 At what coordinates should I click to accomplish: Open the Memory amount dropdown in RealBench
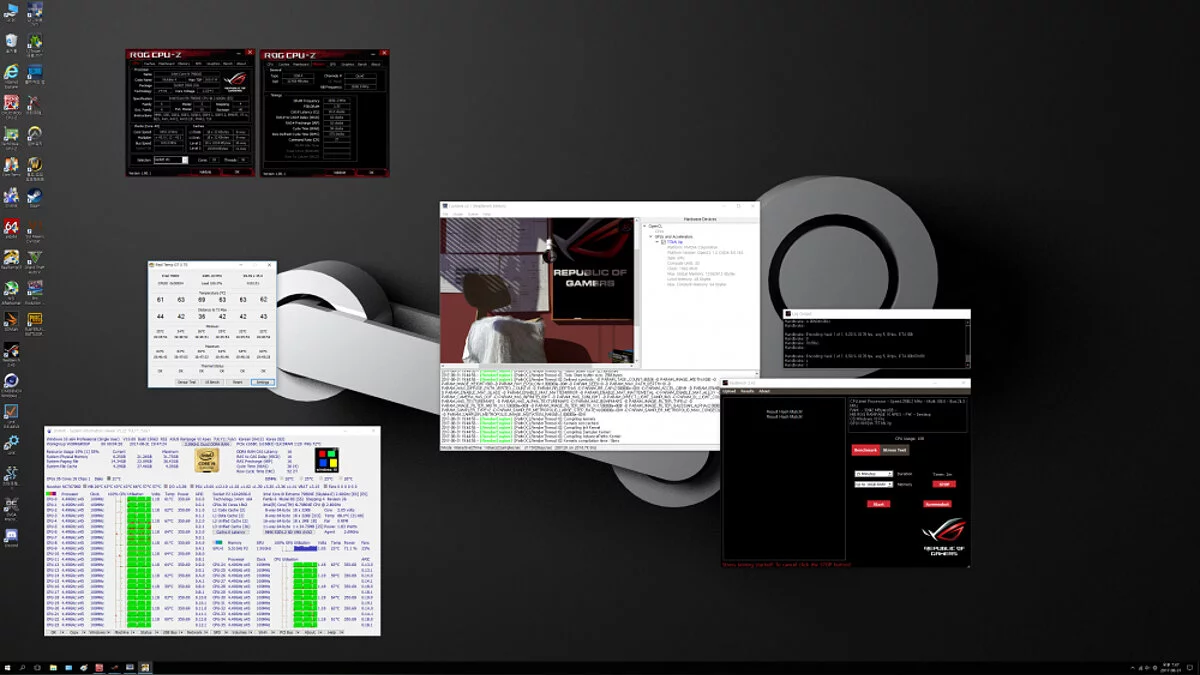coord(872,484)
